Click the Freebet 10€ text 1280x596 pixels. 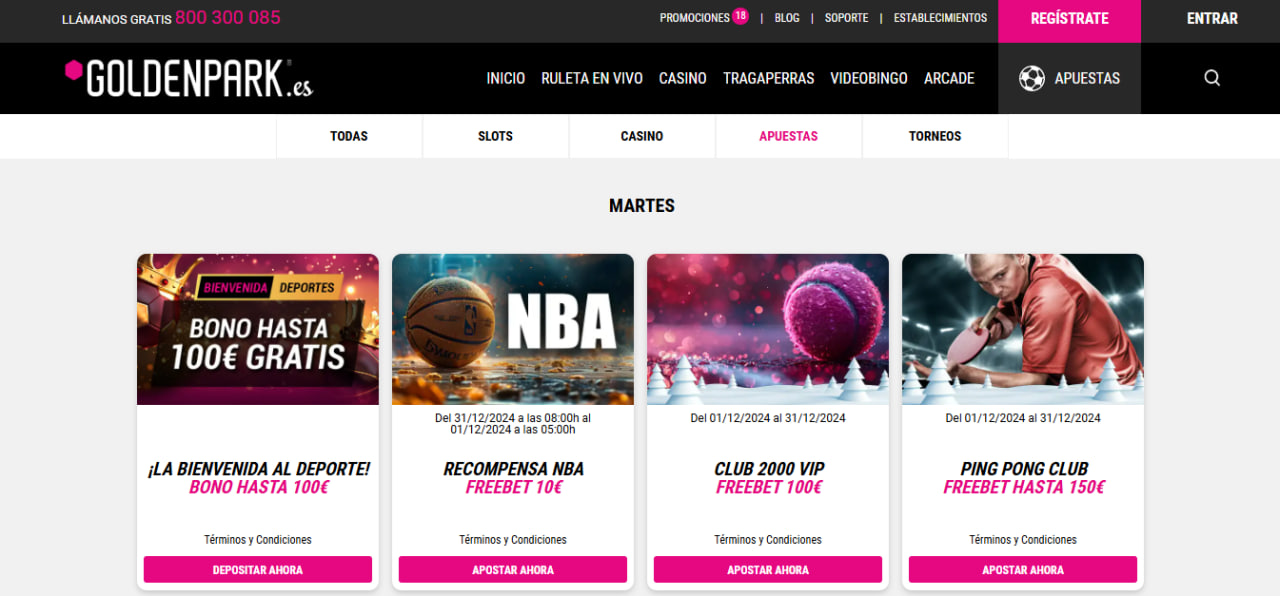(x=514, y=488)
